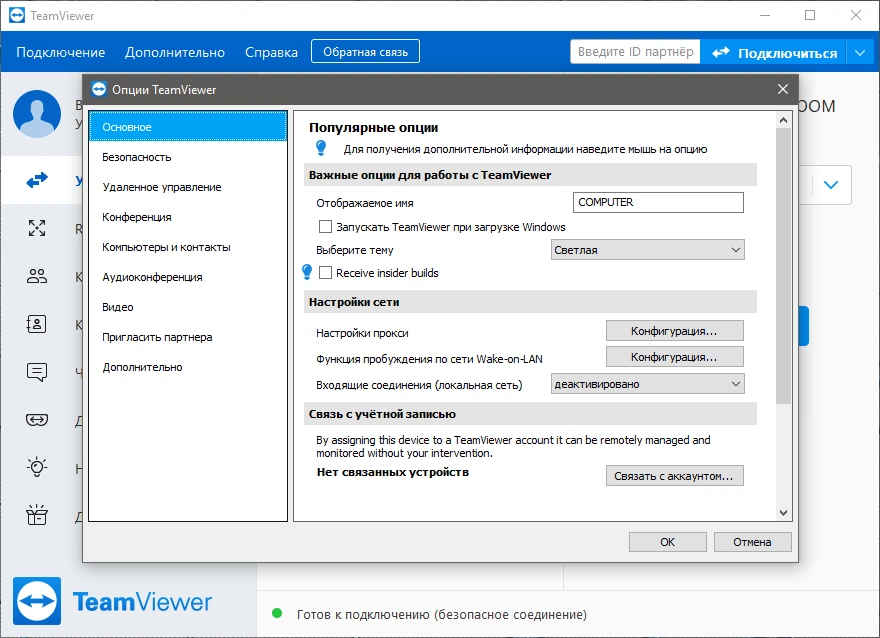Click the options scrollbar up arrow

click(x=783, y=120)
